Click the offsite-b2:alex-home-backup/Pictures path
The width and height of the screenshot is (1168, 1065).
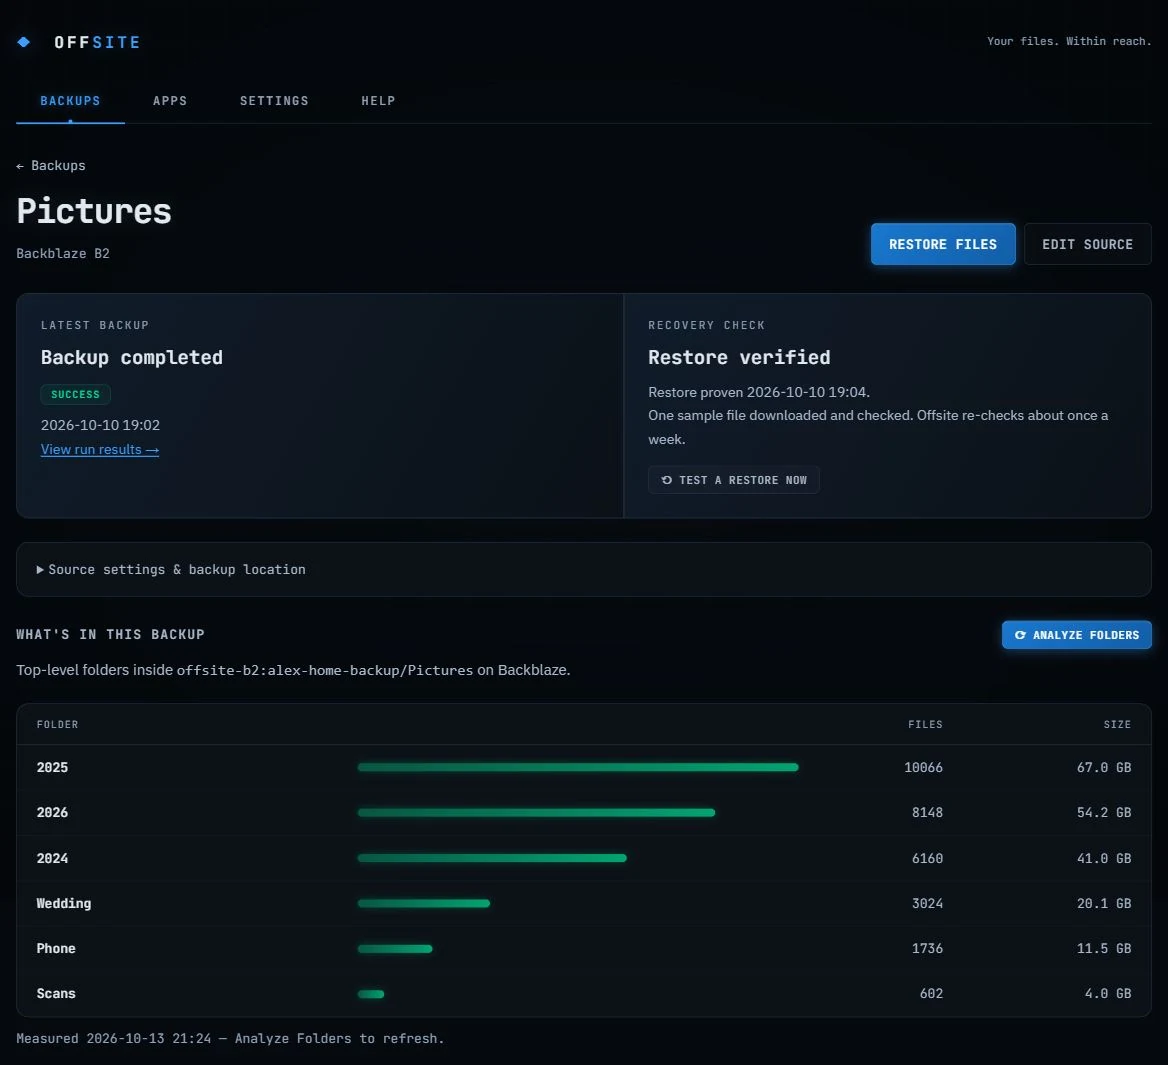tap(325, 670)
